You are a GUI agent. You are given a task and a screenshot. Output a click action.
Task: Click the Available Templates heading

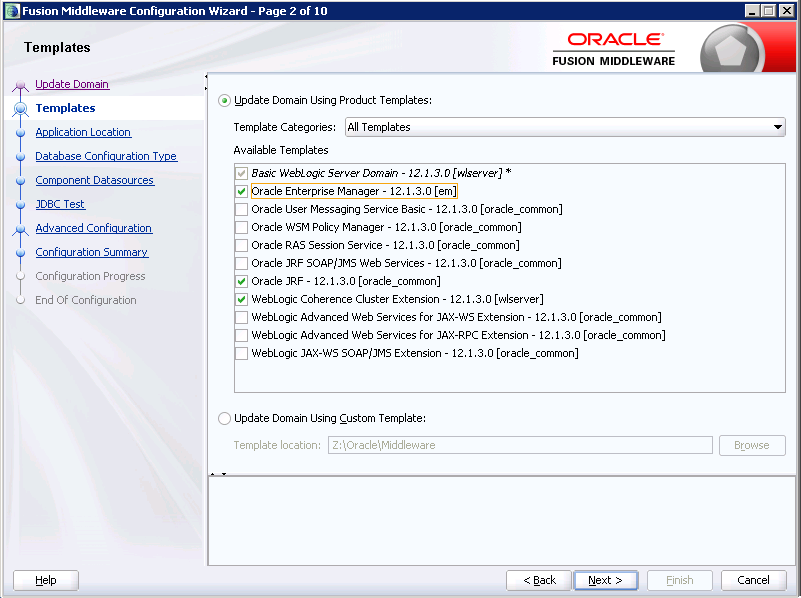tap(281, 151)
